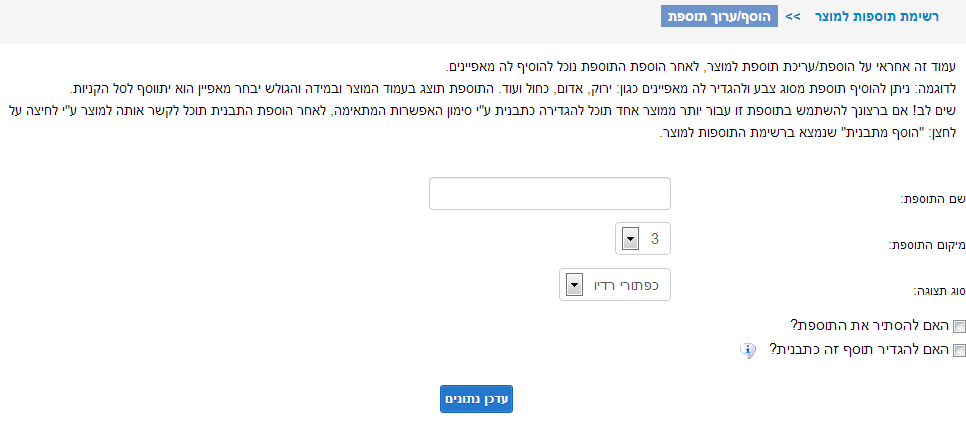966x427 pixels.
Task: Click the סוג תצוגה field label
Action: pos(938,290)
